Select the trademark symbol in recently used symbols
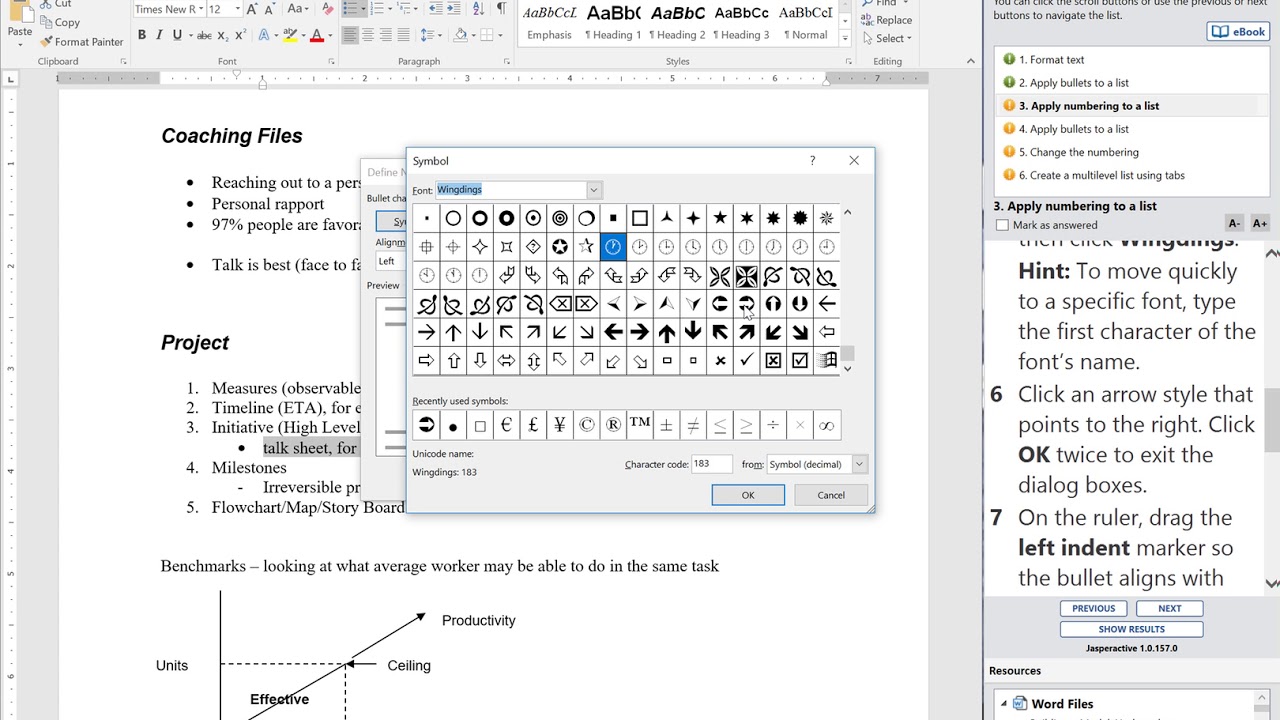 click(639, 425)
